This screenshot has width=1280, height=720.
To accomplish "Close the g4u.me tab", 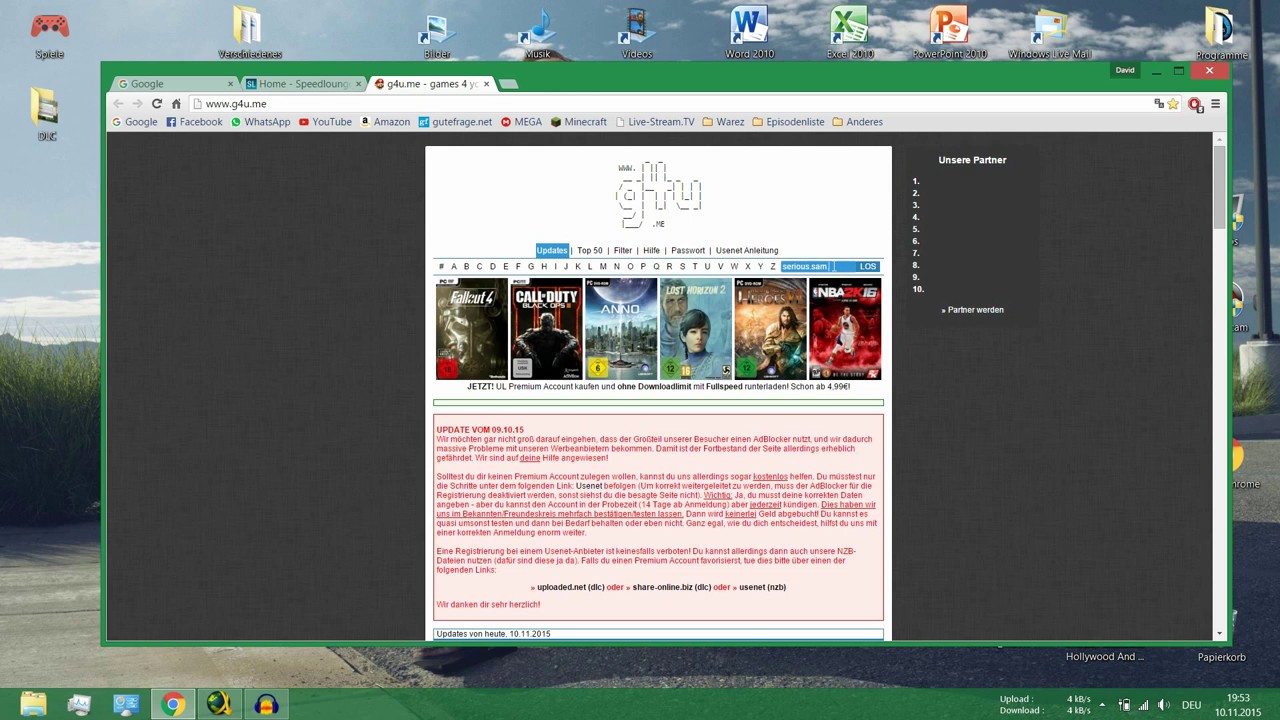I will click(487, 84).
